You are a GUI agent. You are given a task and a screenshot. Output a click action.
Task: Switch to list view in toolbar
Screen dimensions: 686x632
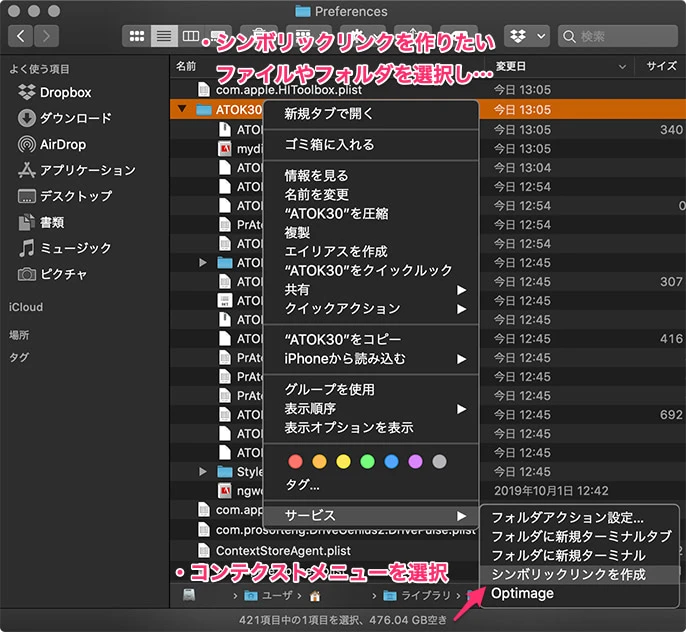(164, 36)
